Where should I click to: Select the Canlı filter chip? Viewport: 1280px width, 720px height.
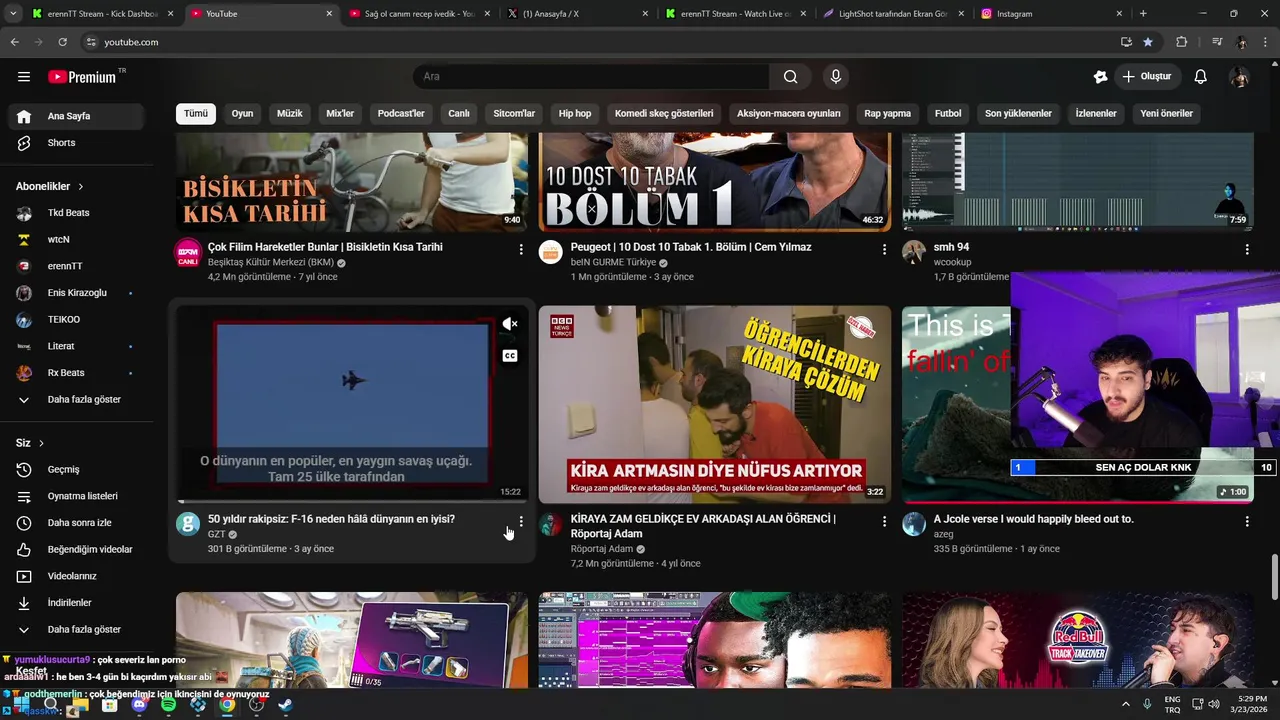[459, 114]
